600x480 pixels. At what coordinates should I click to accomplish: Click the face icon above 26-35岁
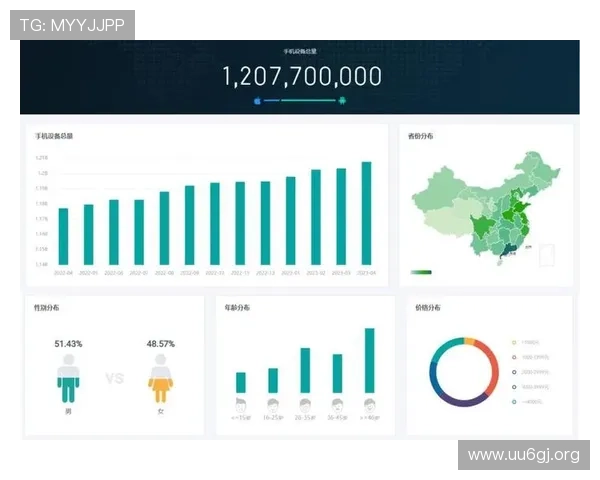(x=305, y=404)
